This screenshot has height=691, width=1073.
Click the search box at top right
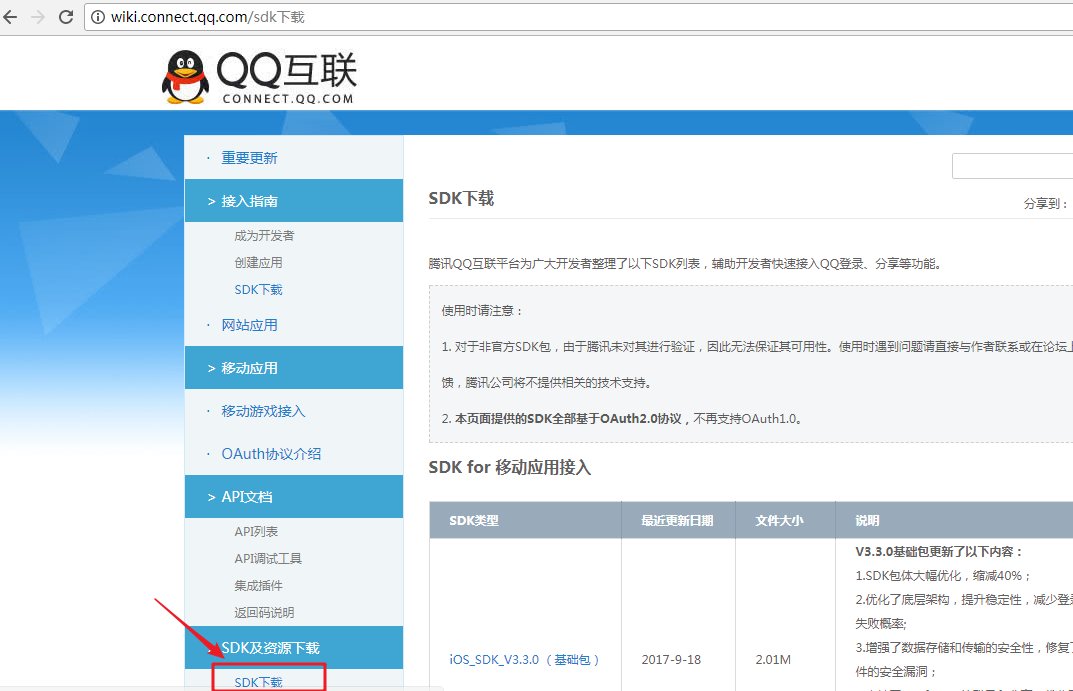click(x=1010, y=166)
